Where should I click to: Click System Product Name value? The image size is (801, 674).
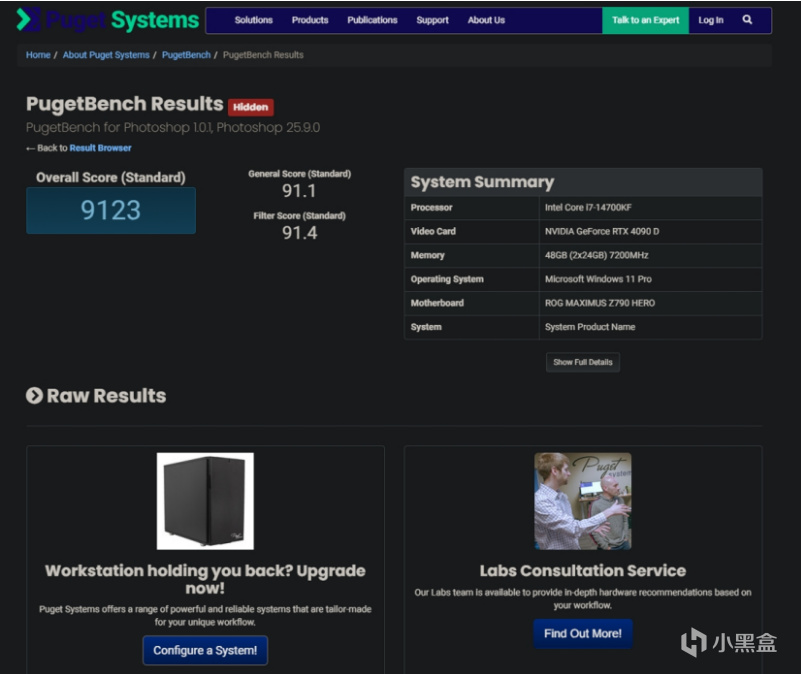tap(590, 327)
